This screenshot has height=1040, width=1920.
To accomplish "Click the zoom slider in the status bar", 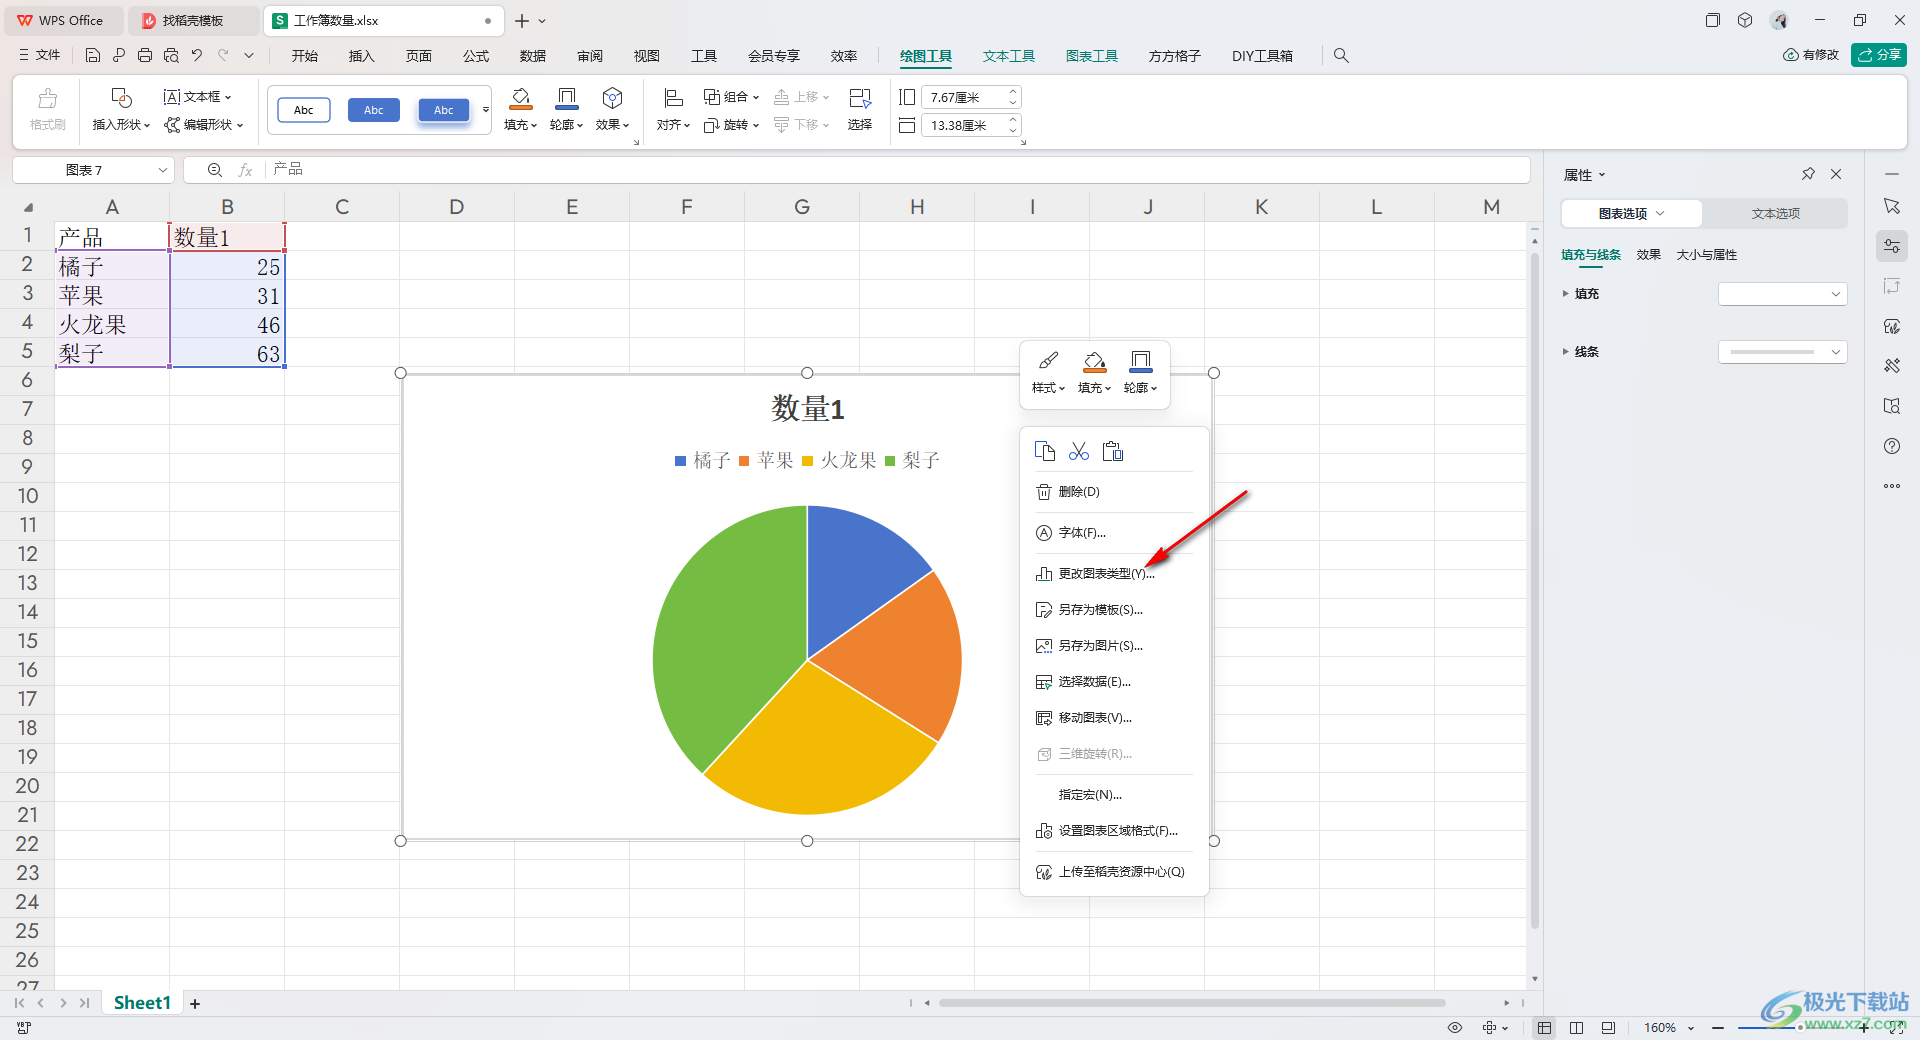I will click(1800, 1027).
